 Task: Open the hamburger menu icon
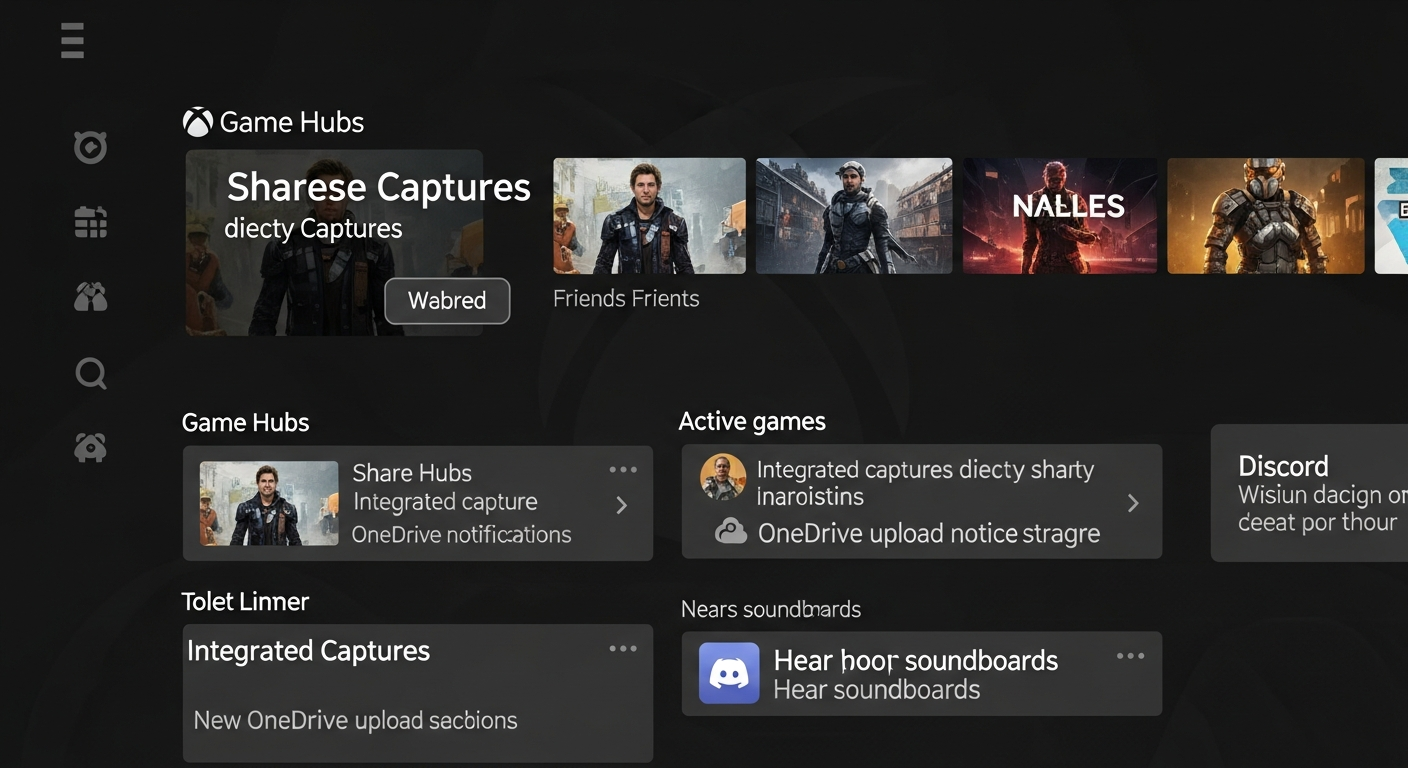[72, 41]
